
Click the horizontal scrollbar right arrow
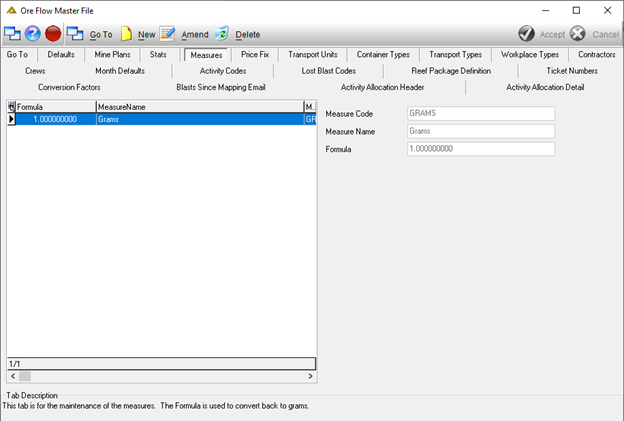click(310, 376)
